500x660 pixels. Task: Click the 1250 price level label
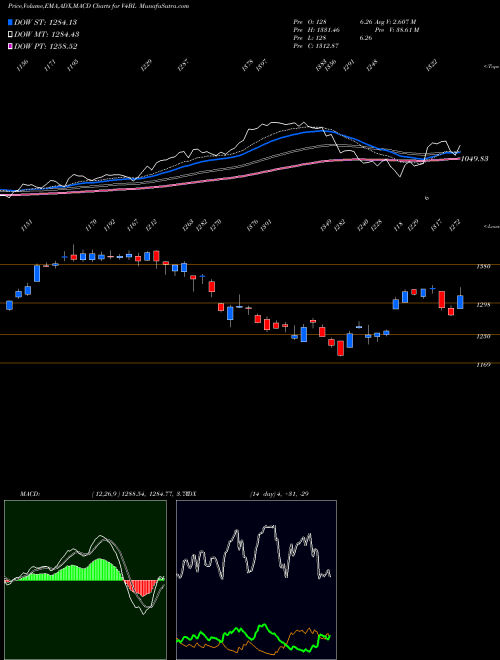483,336
